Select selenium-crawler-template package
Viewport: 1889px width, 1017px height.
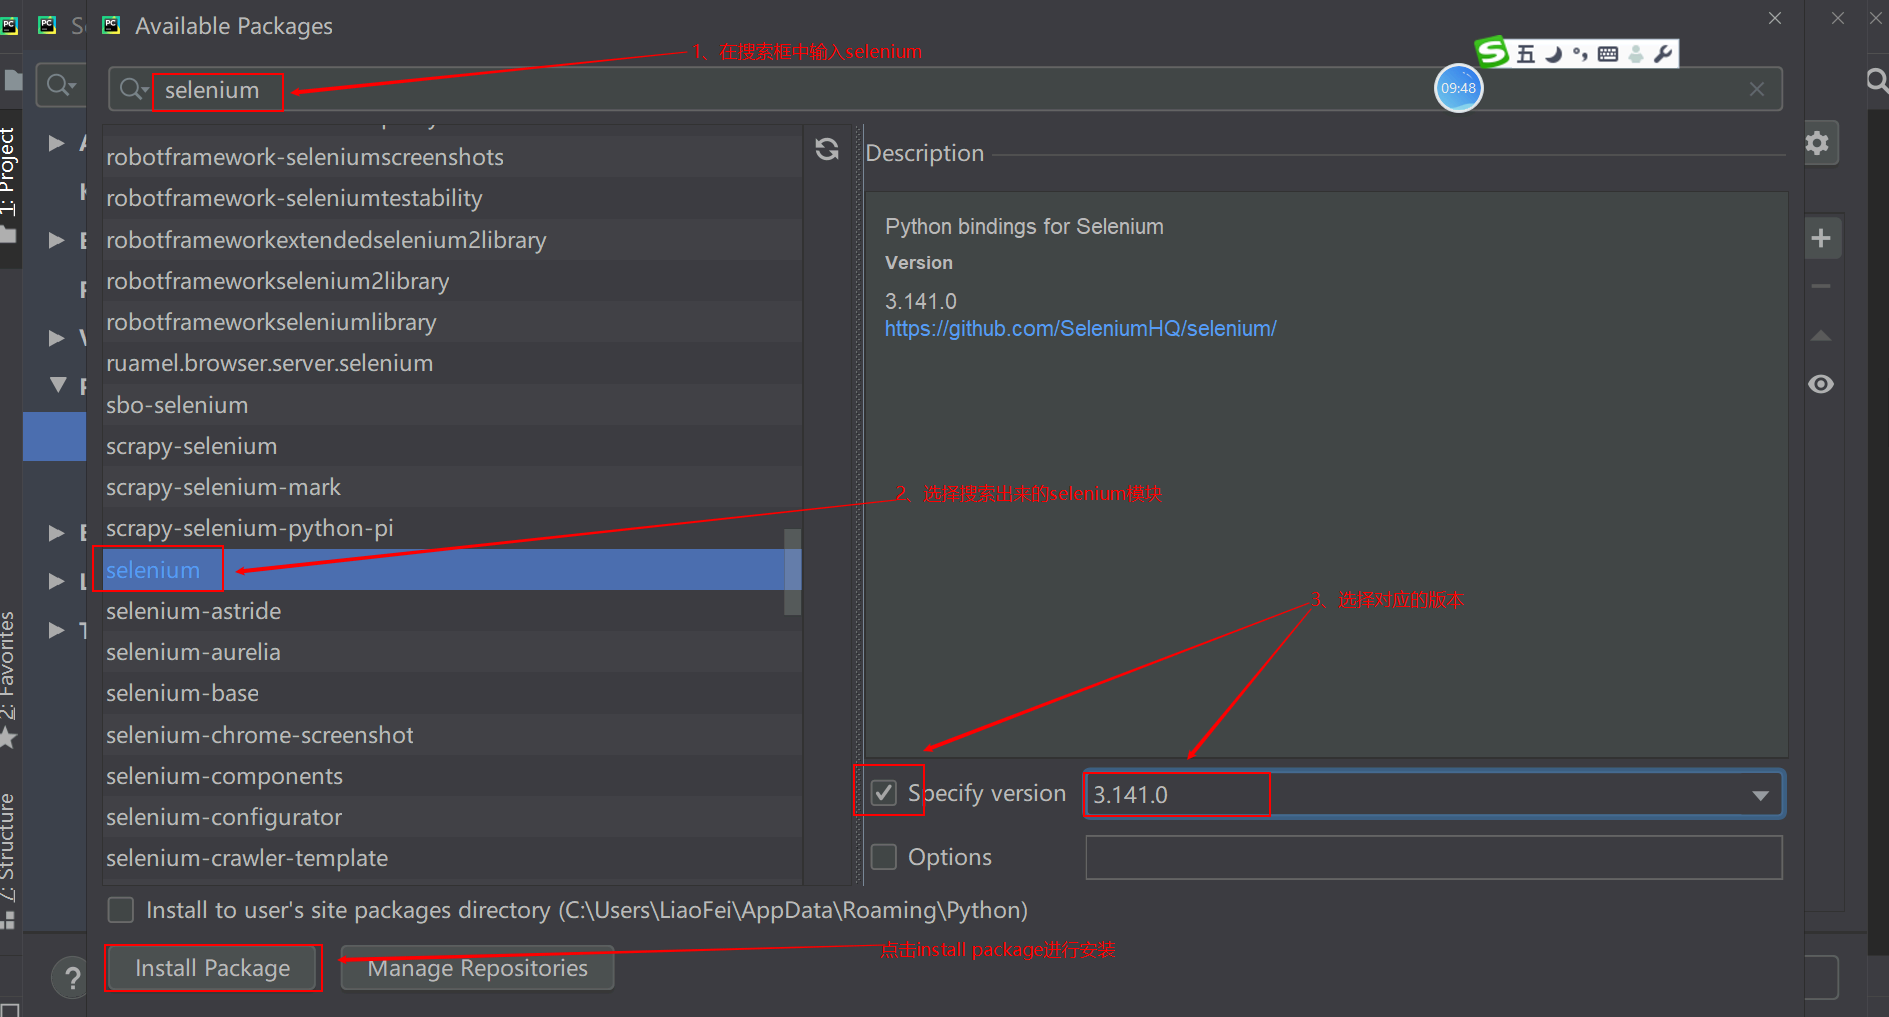point(452,858)
